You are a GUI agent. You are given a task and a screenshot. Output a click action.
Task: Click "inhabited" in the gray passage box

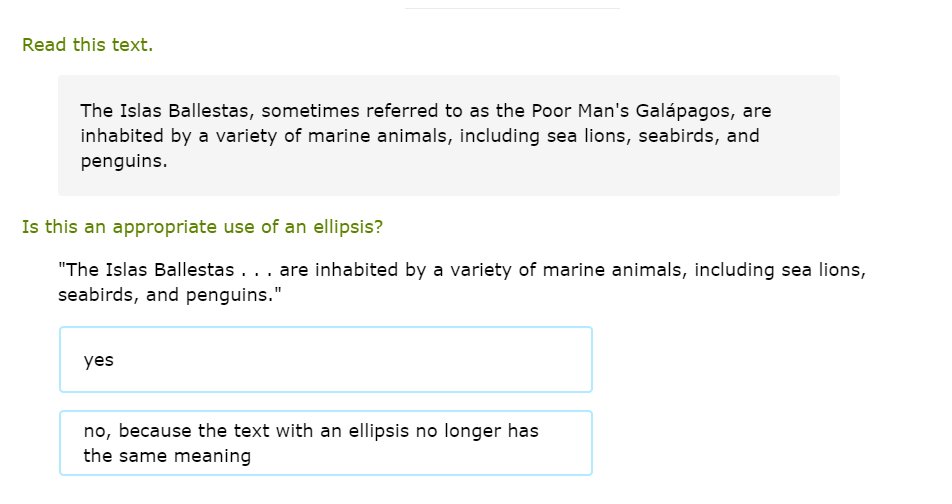click(x=120, y=136)
